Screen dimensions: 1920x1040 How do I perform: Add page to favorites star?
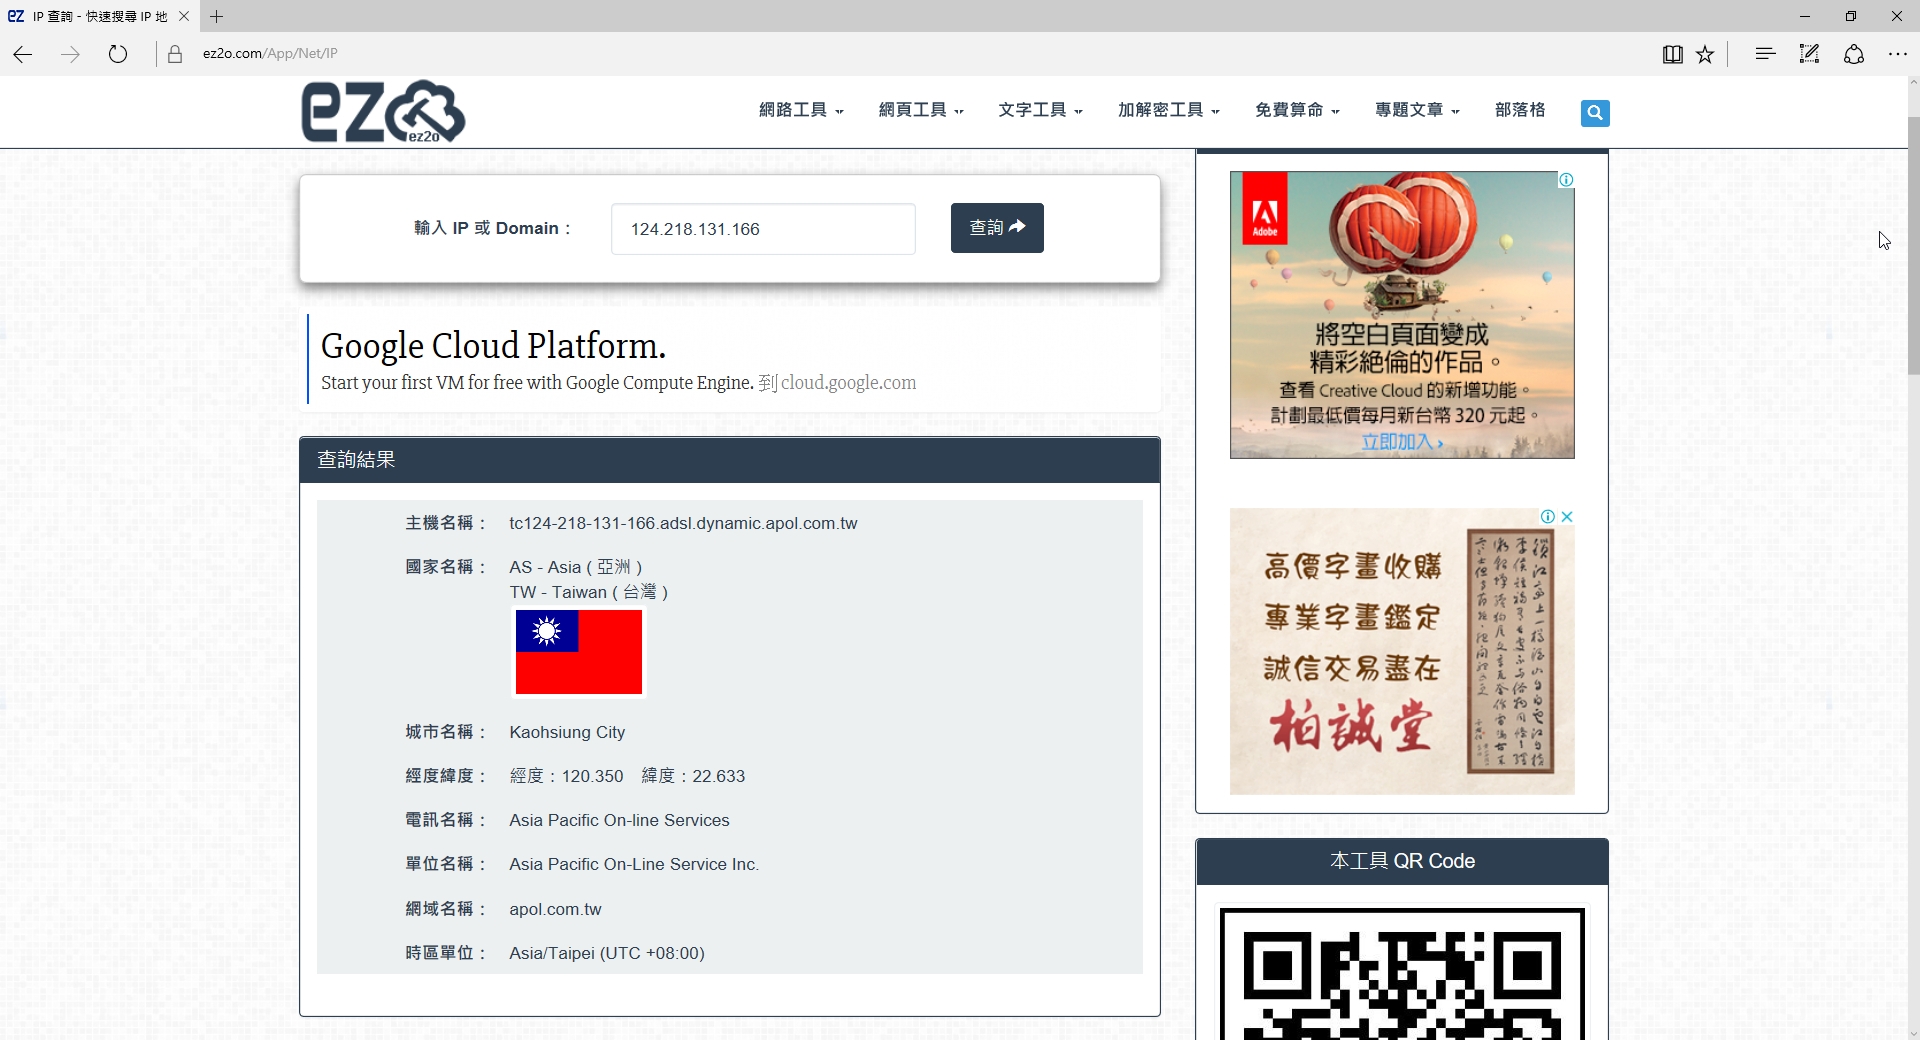point(1705,54)
